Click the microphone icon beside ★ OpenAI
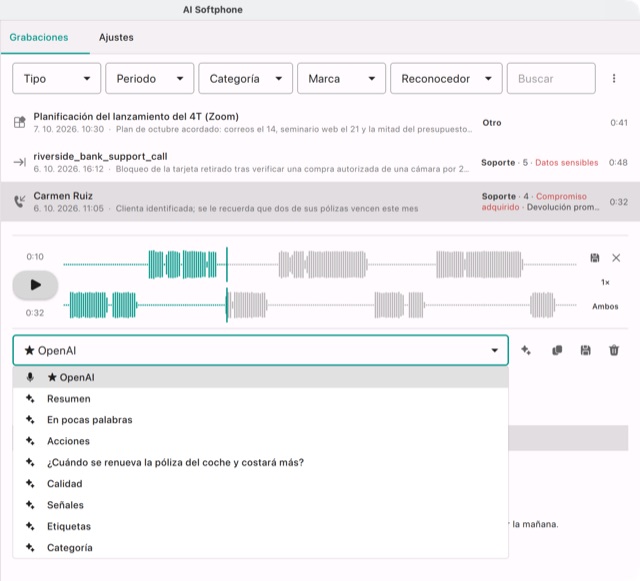Viewport: 640px width, 581px height. coord(30,377)
